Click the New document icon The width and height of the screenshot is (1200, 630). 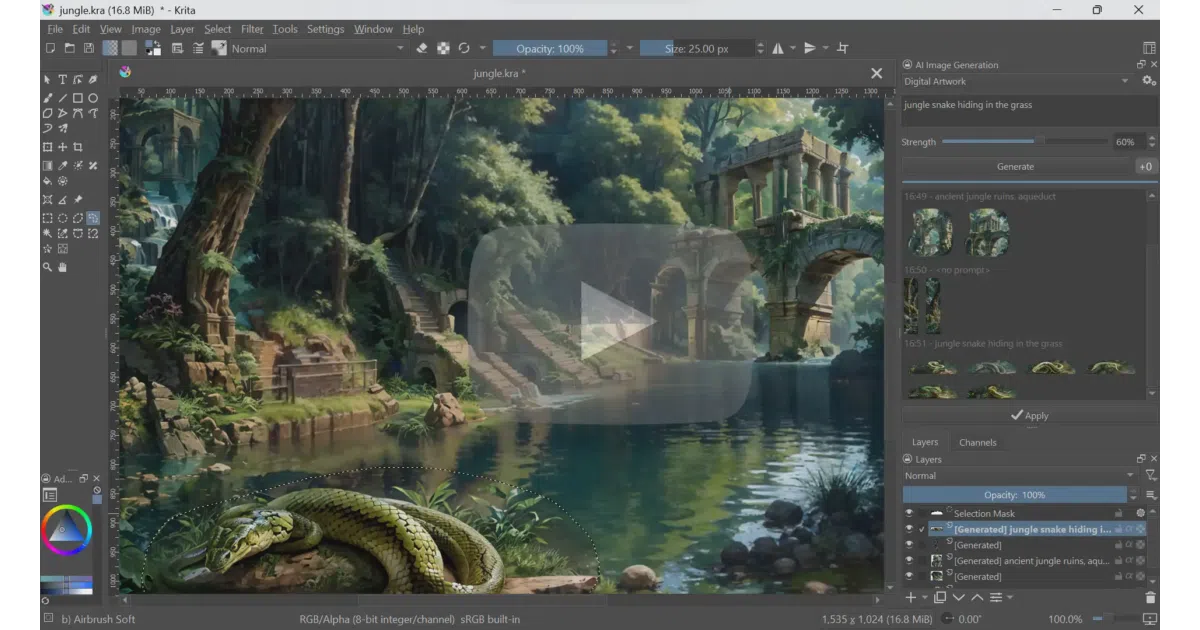click(x=50, y=48)
